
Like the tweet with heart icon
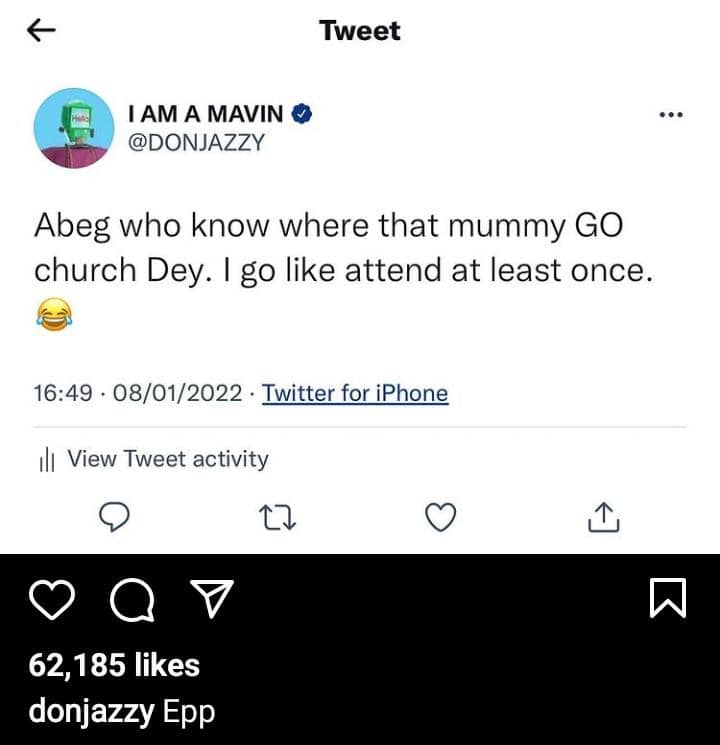[441, 516]
